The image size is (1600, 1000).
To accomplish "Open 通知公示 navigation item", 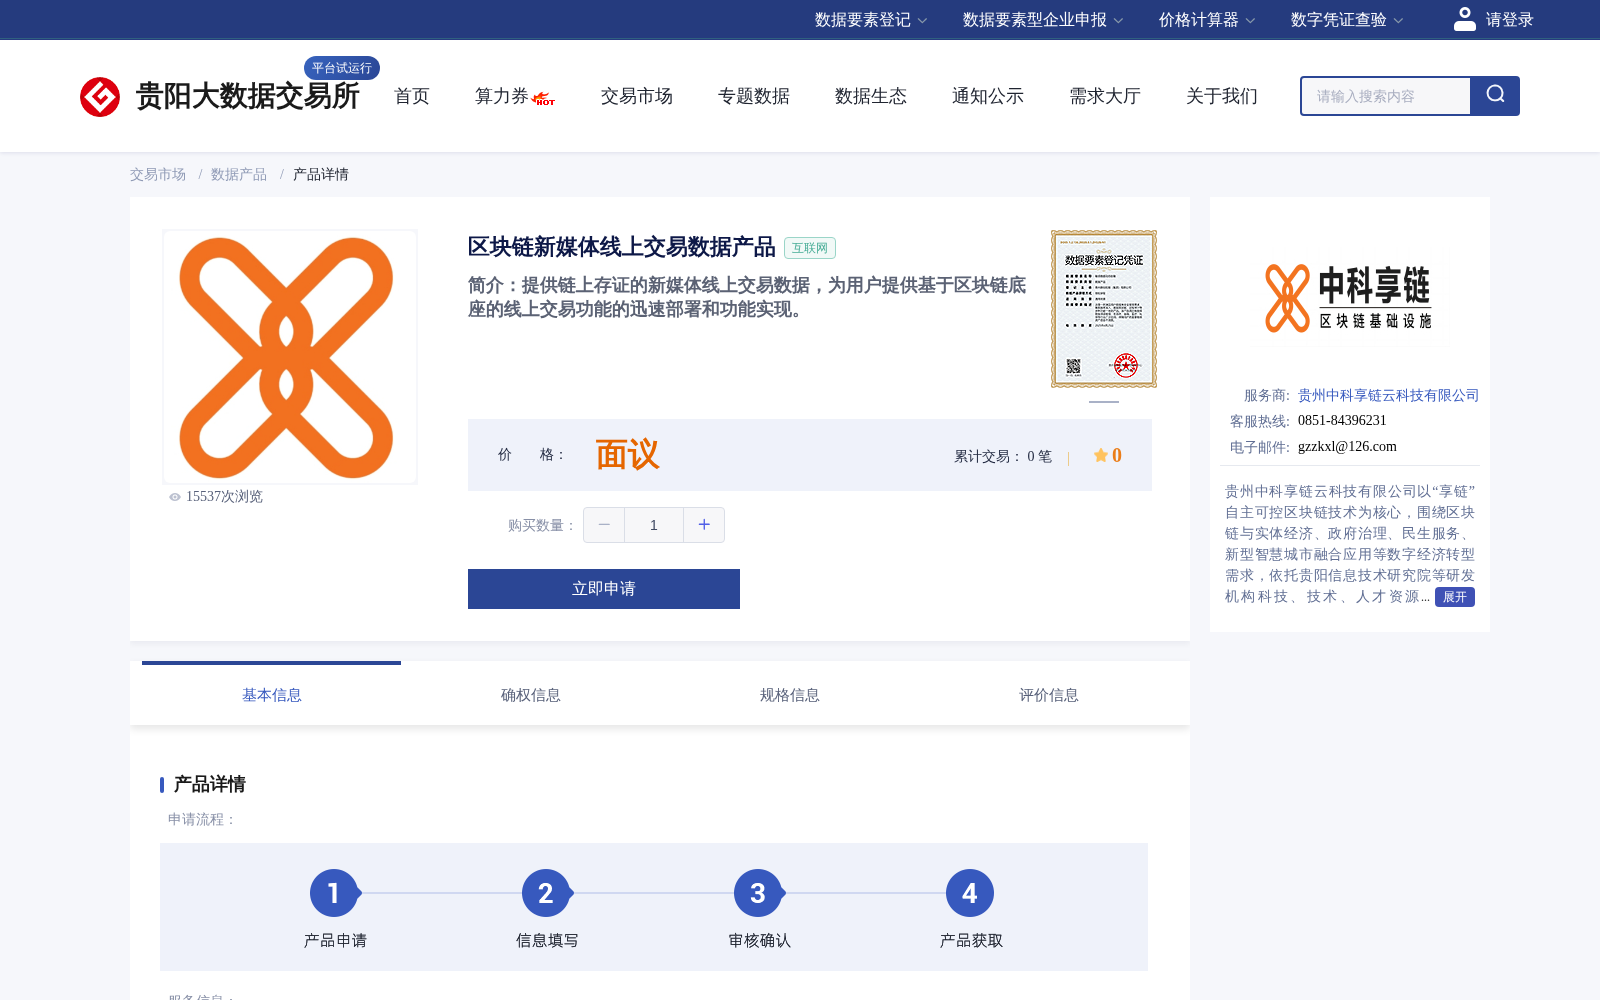I will coord(988,96).
